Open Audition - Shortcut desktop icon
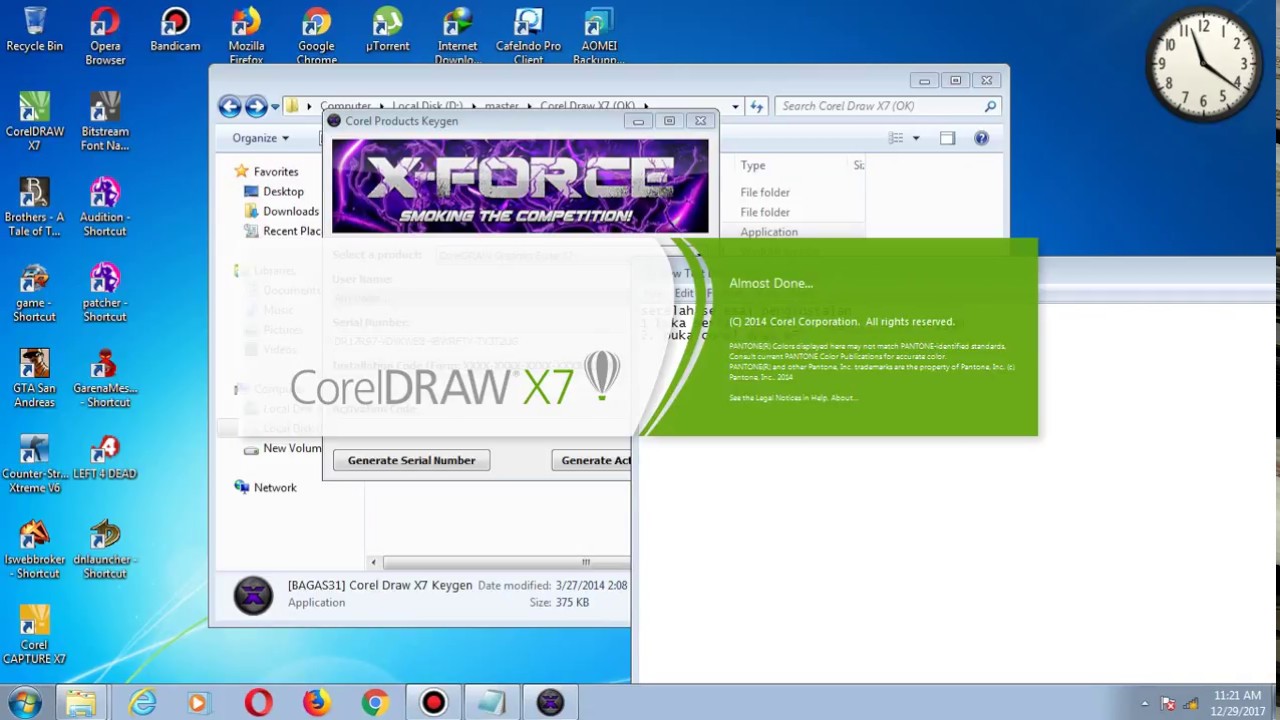 coord(105,206)
